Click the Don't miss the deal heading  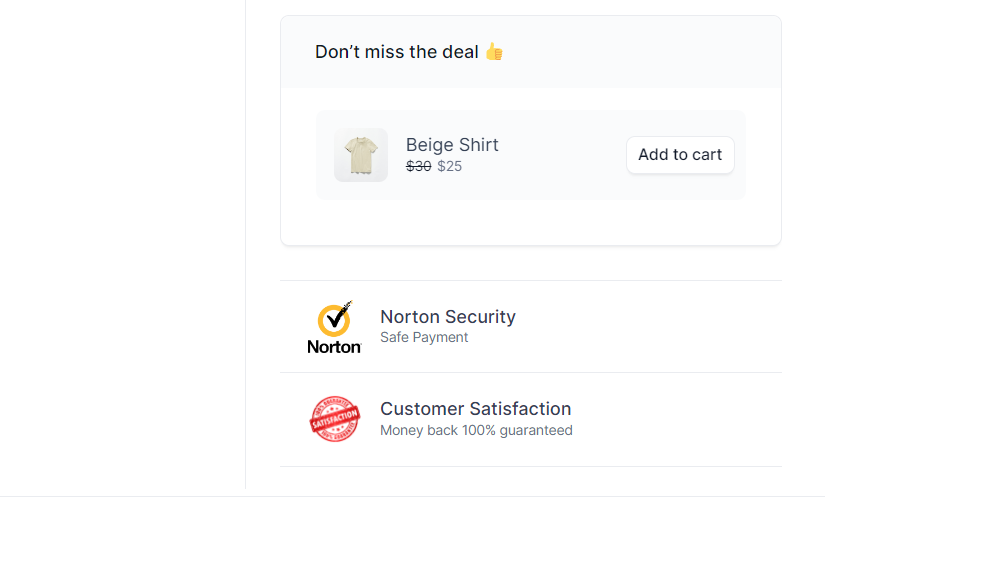[x=396, y=51]
